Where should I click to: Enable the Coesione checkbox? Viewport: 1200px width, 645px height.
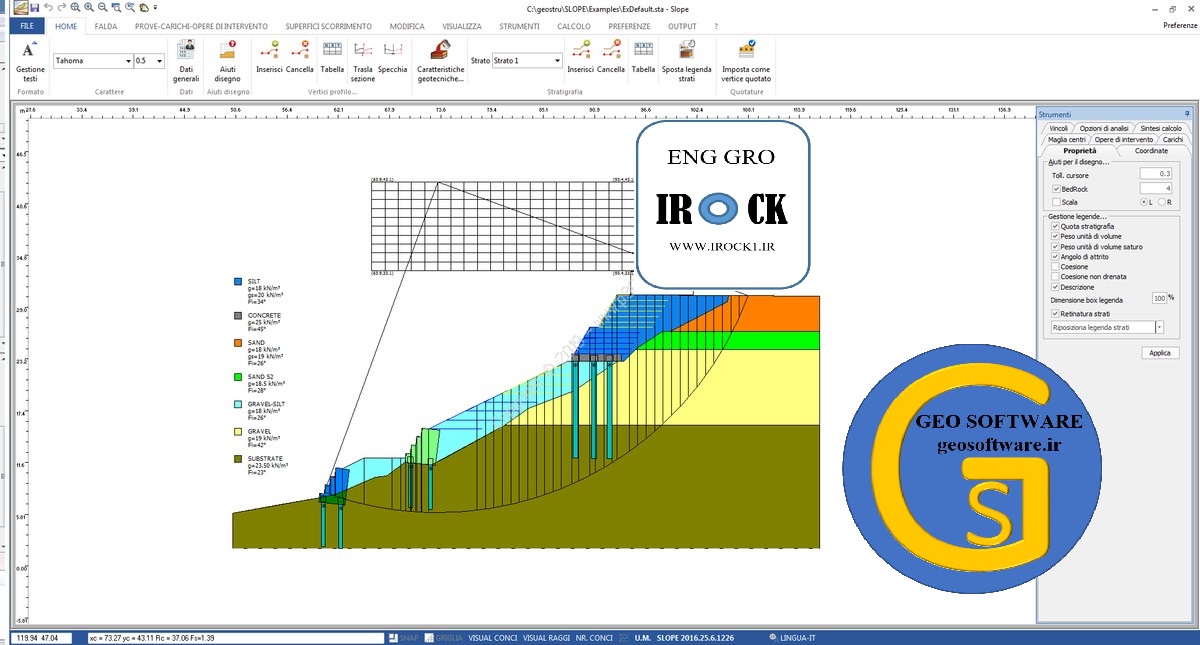coord(1056,267)
